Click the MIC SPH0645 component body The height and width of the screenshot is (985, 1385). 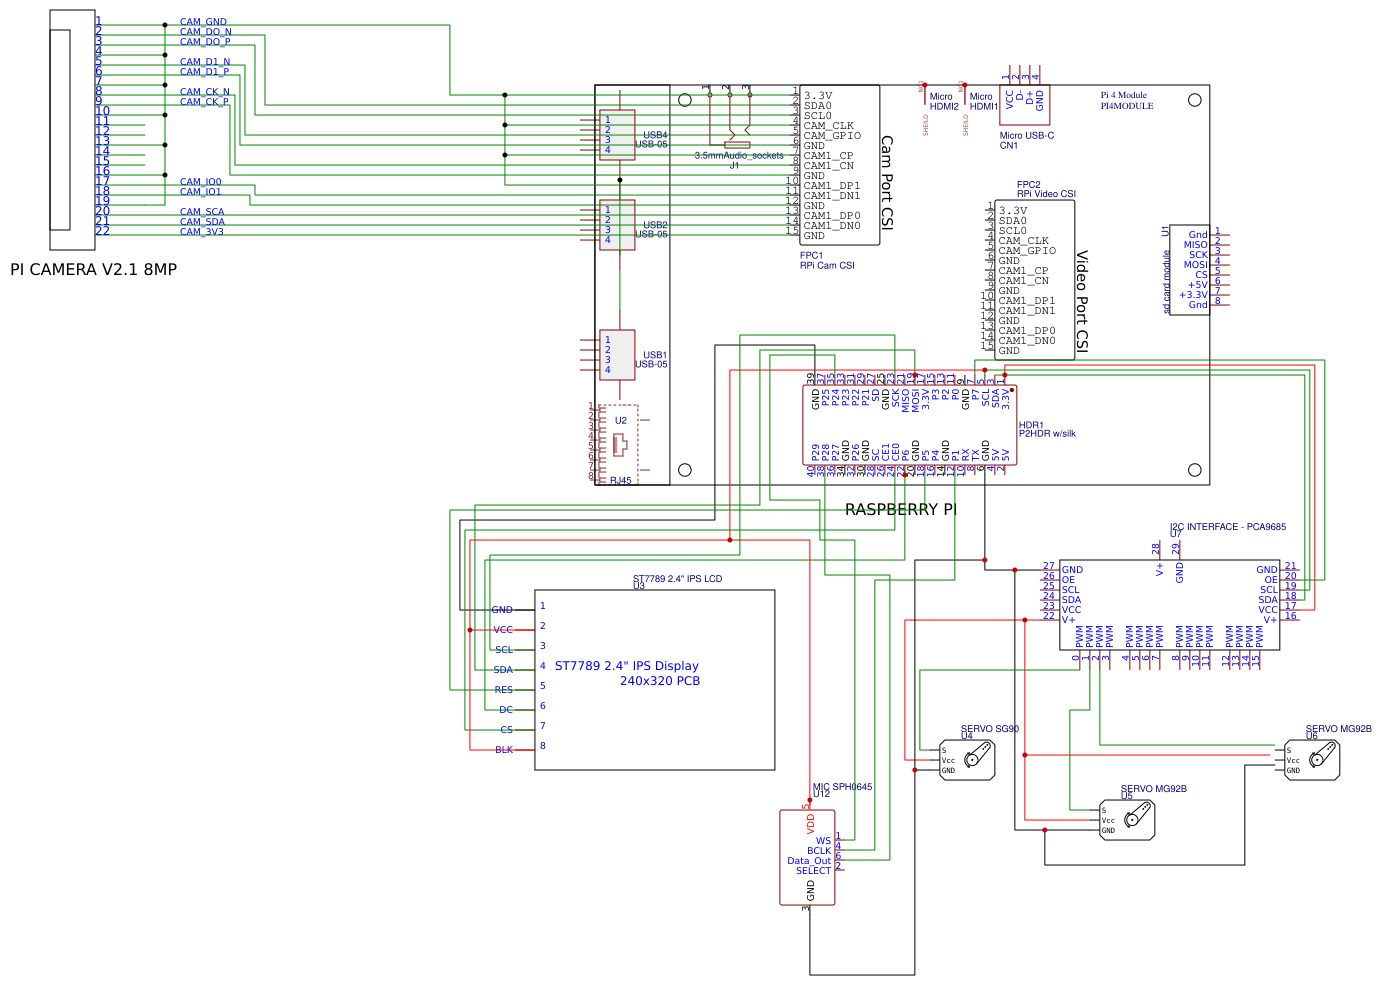(807, 857)
